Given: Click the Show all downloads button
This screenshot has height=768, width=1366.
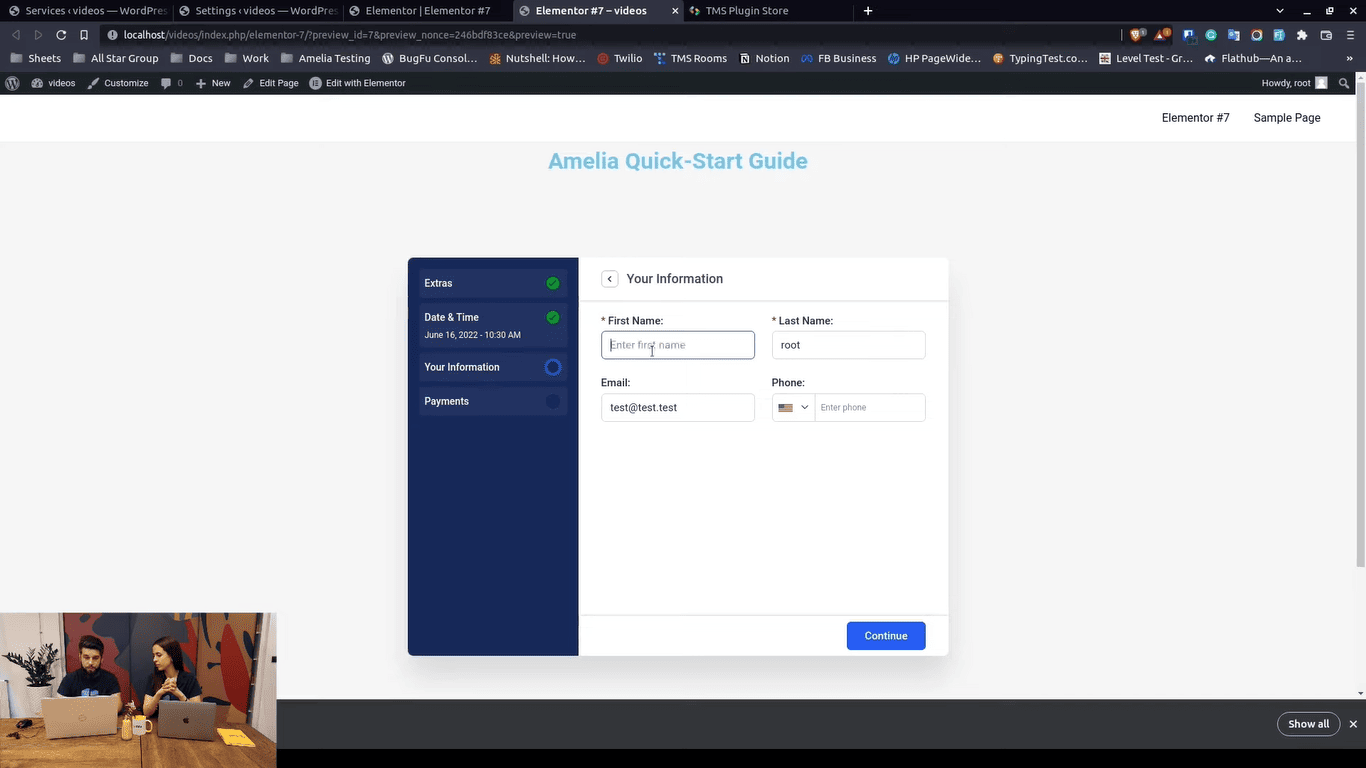Looking at the screenshot, I should point(1308,724).
